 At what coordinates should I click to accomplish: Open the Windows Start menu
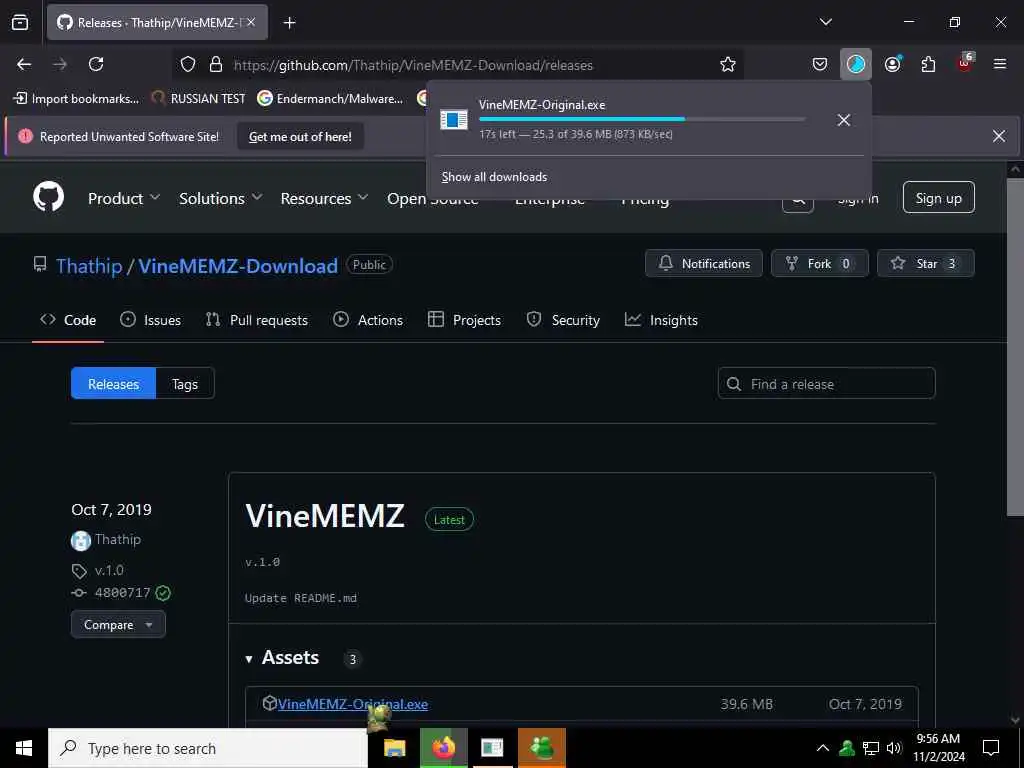(x=24, y=748)
